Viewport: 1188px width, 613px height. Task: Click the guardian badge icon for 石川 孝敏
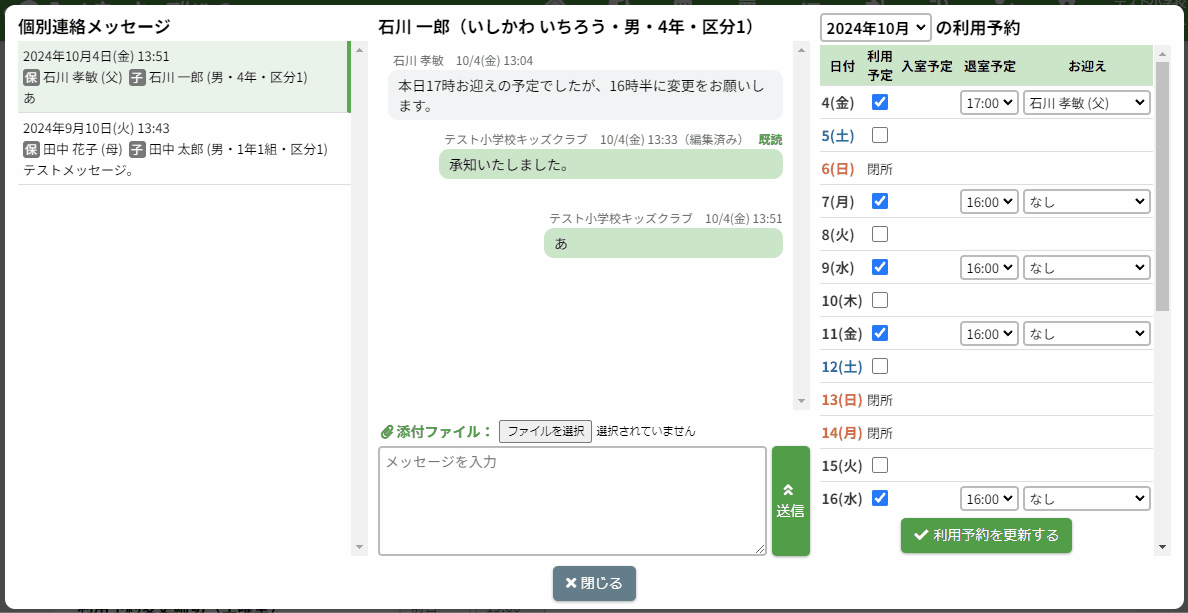tap(31, 77)
